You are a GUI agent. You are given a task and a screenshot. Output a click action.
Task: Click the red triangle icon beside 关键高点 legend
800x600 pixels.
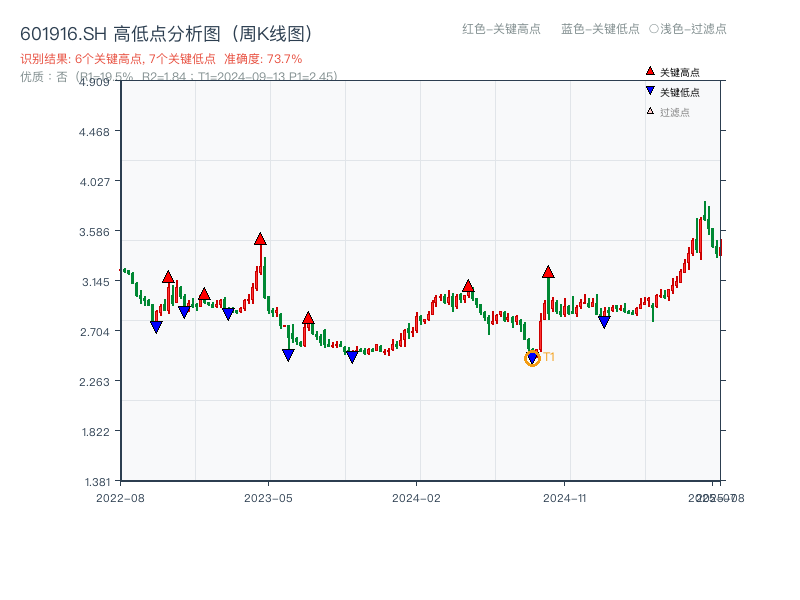pos(650,71)
